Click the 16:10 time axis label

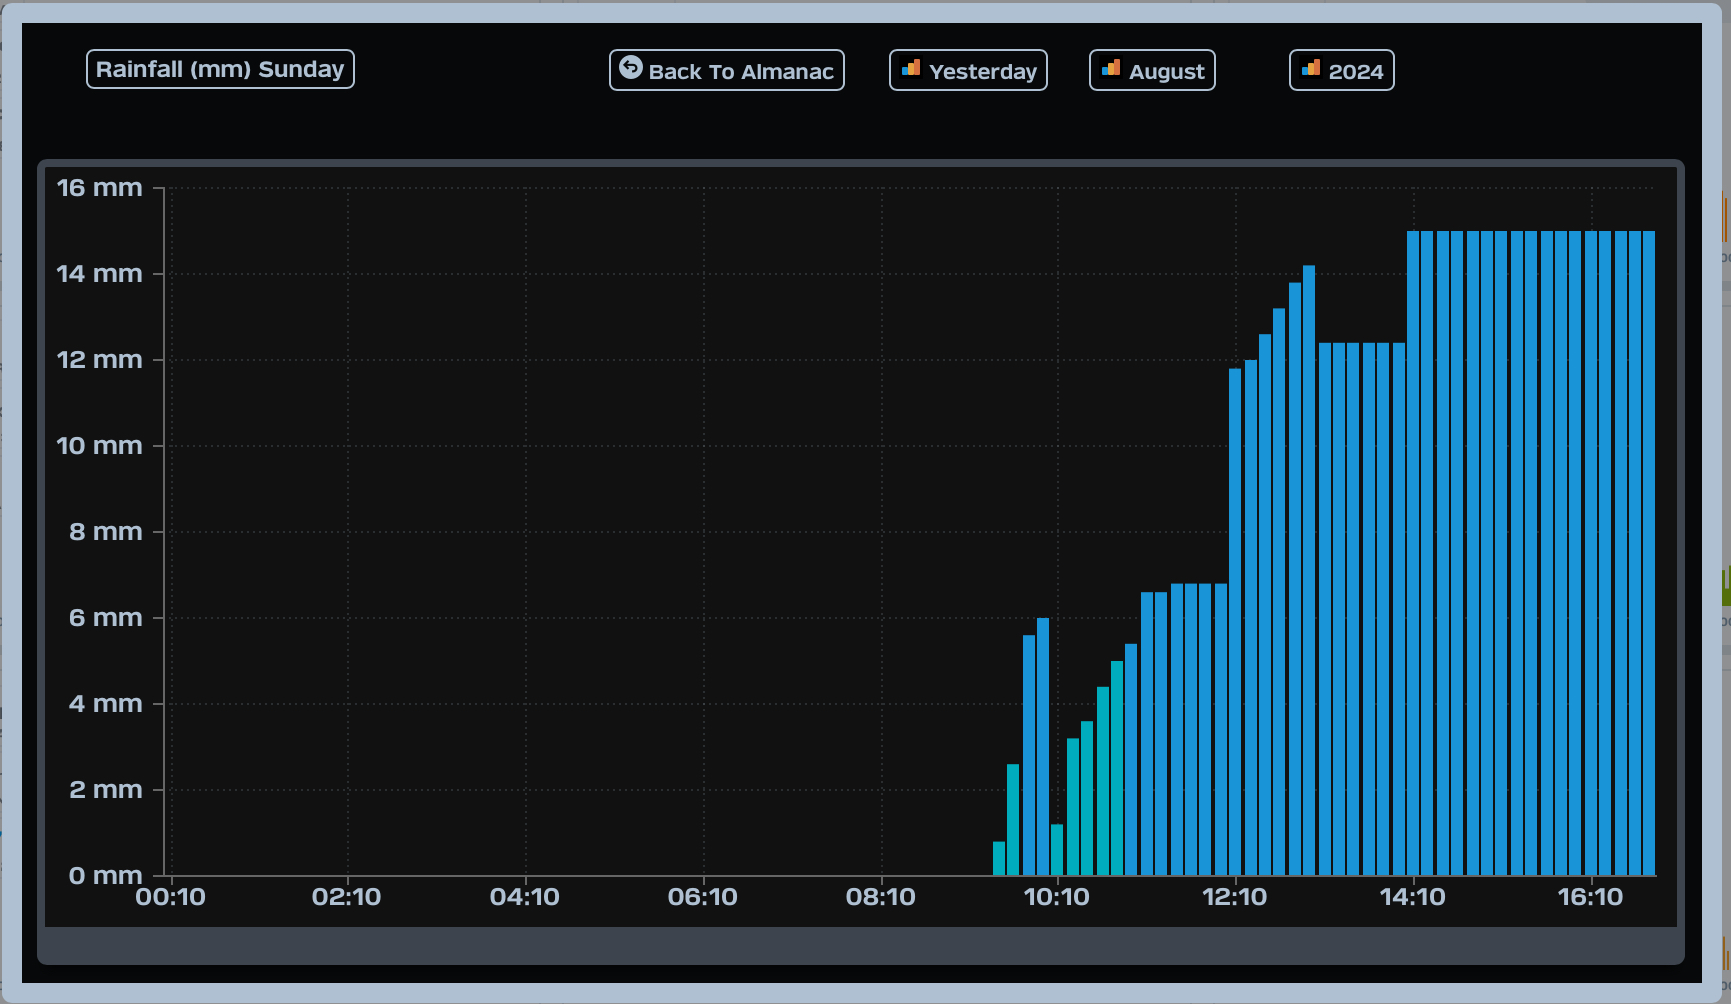pyautogui.click(x=1591, y=897)
